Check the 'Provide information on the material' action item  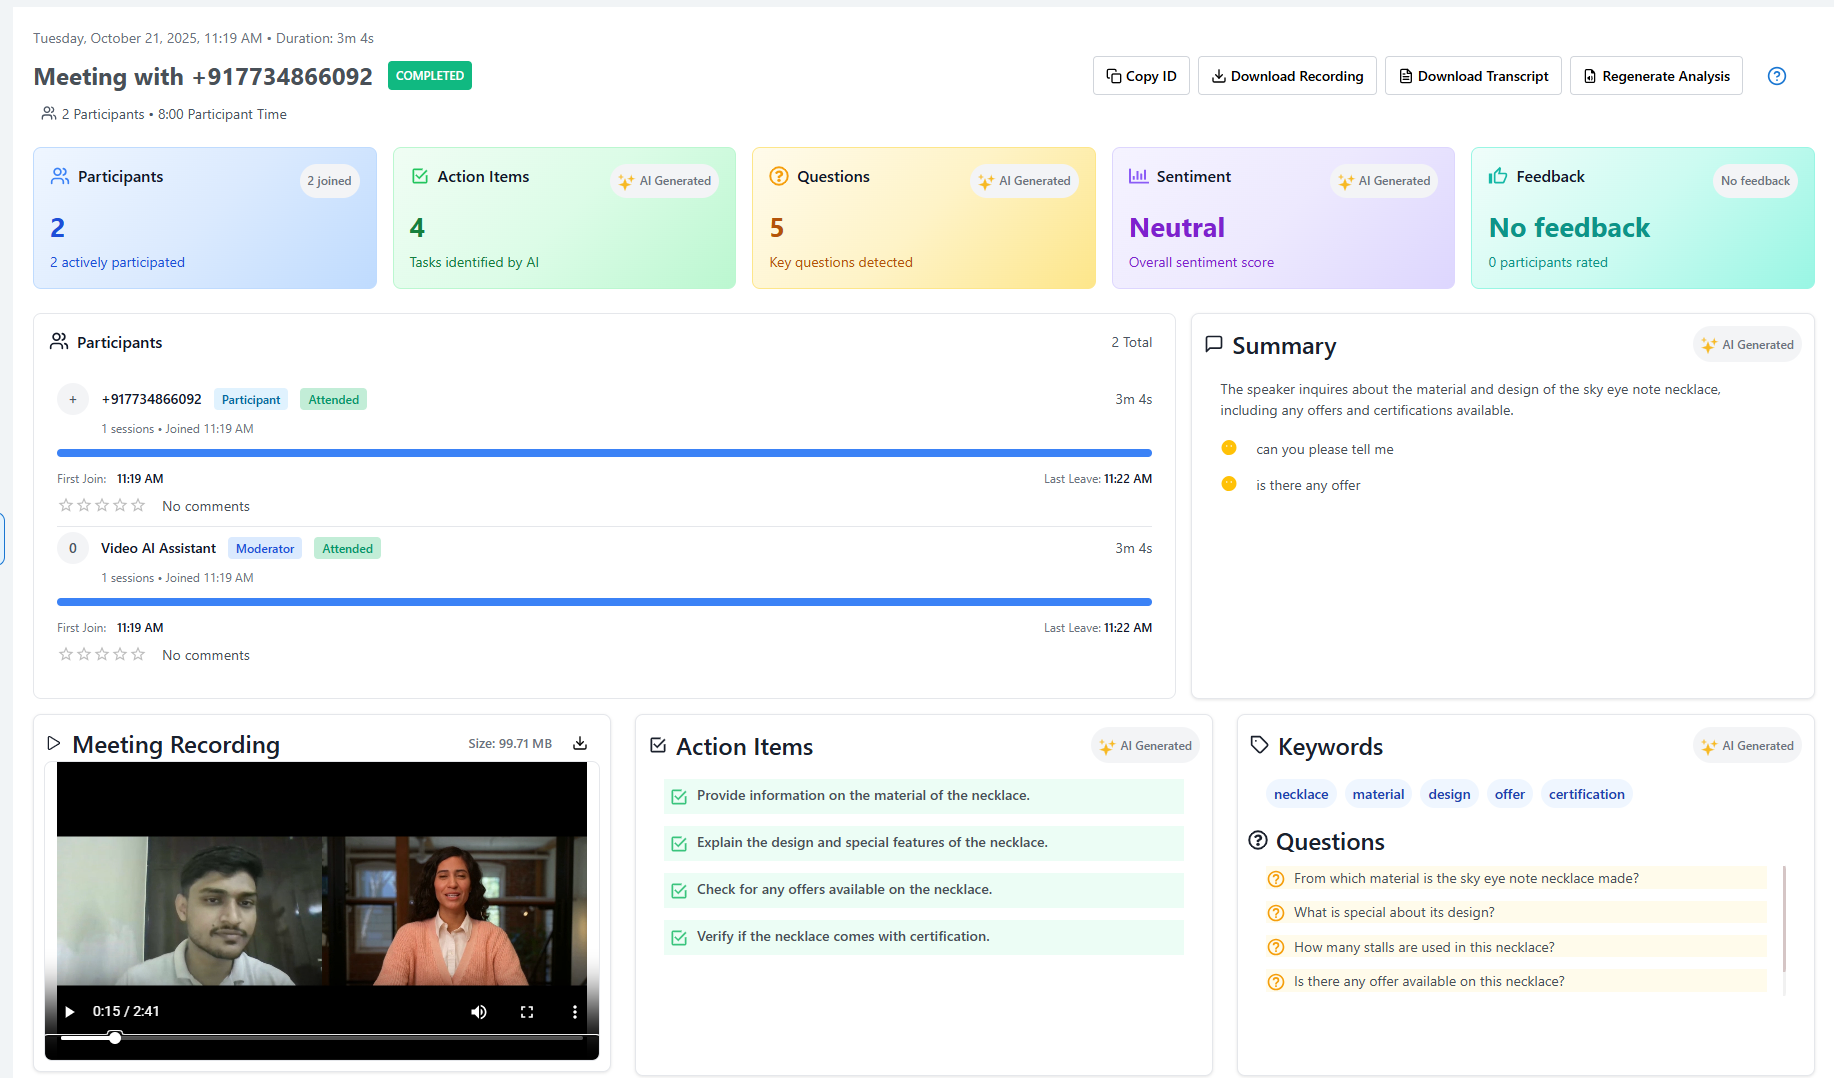(679, 797)
